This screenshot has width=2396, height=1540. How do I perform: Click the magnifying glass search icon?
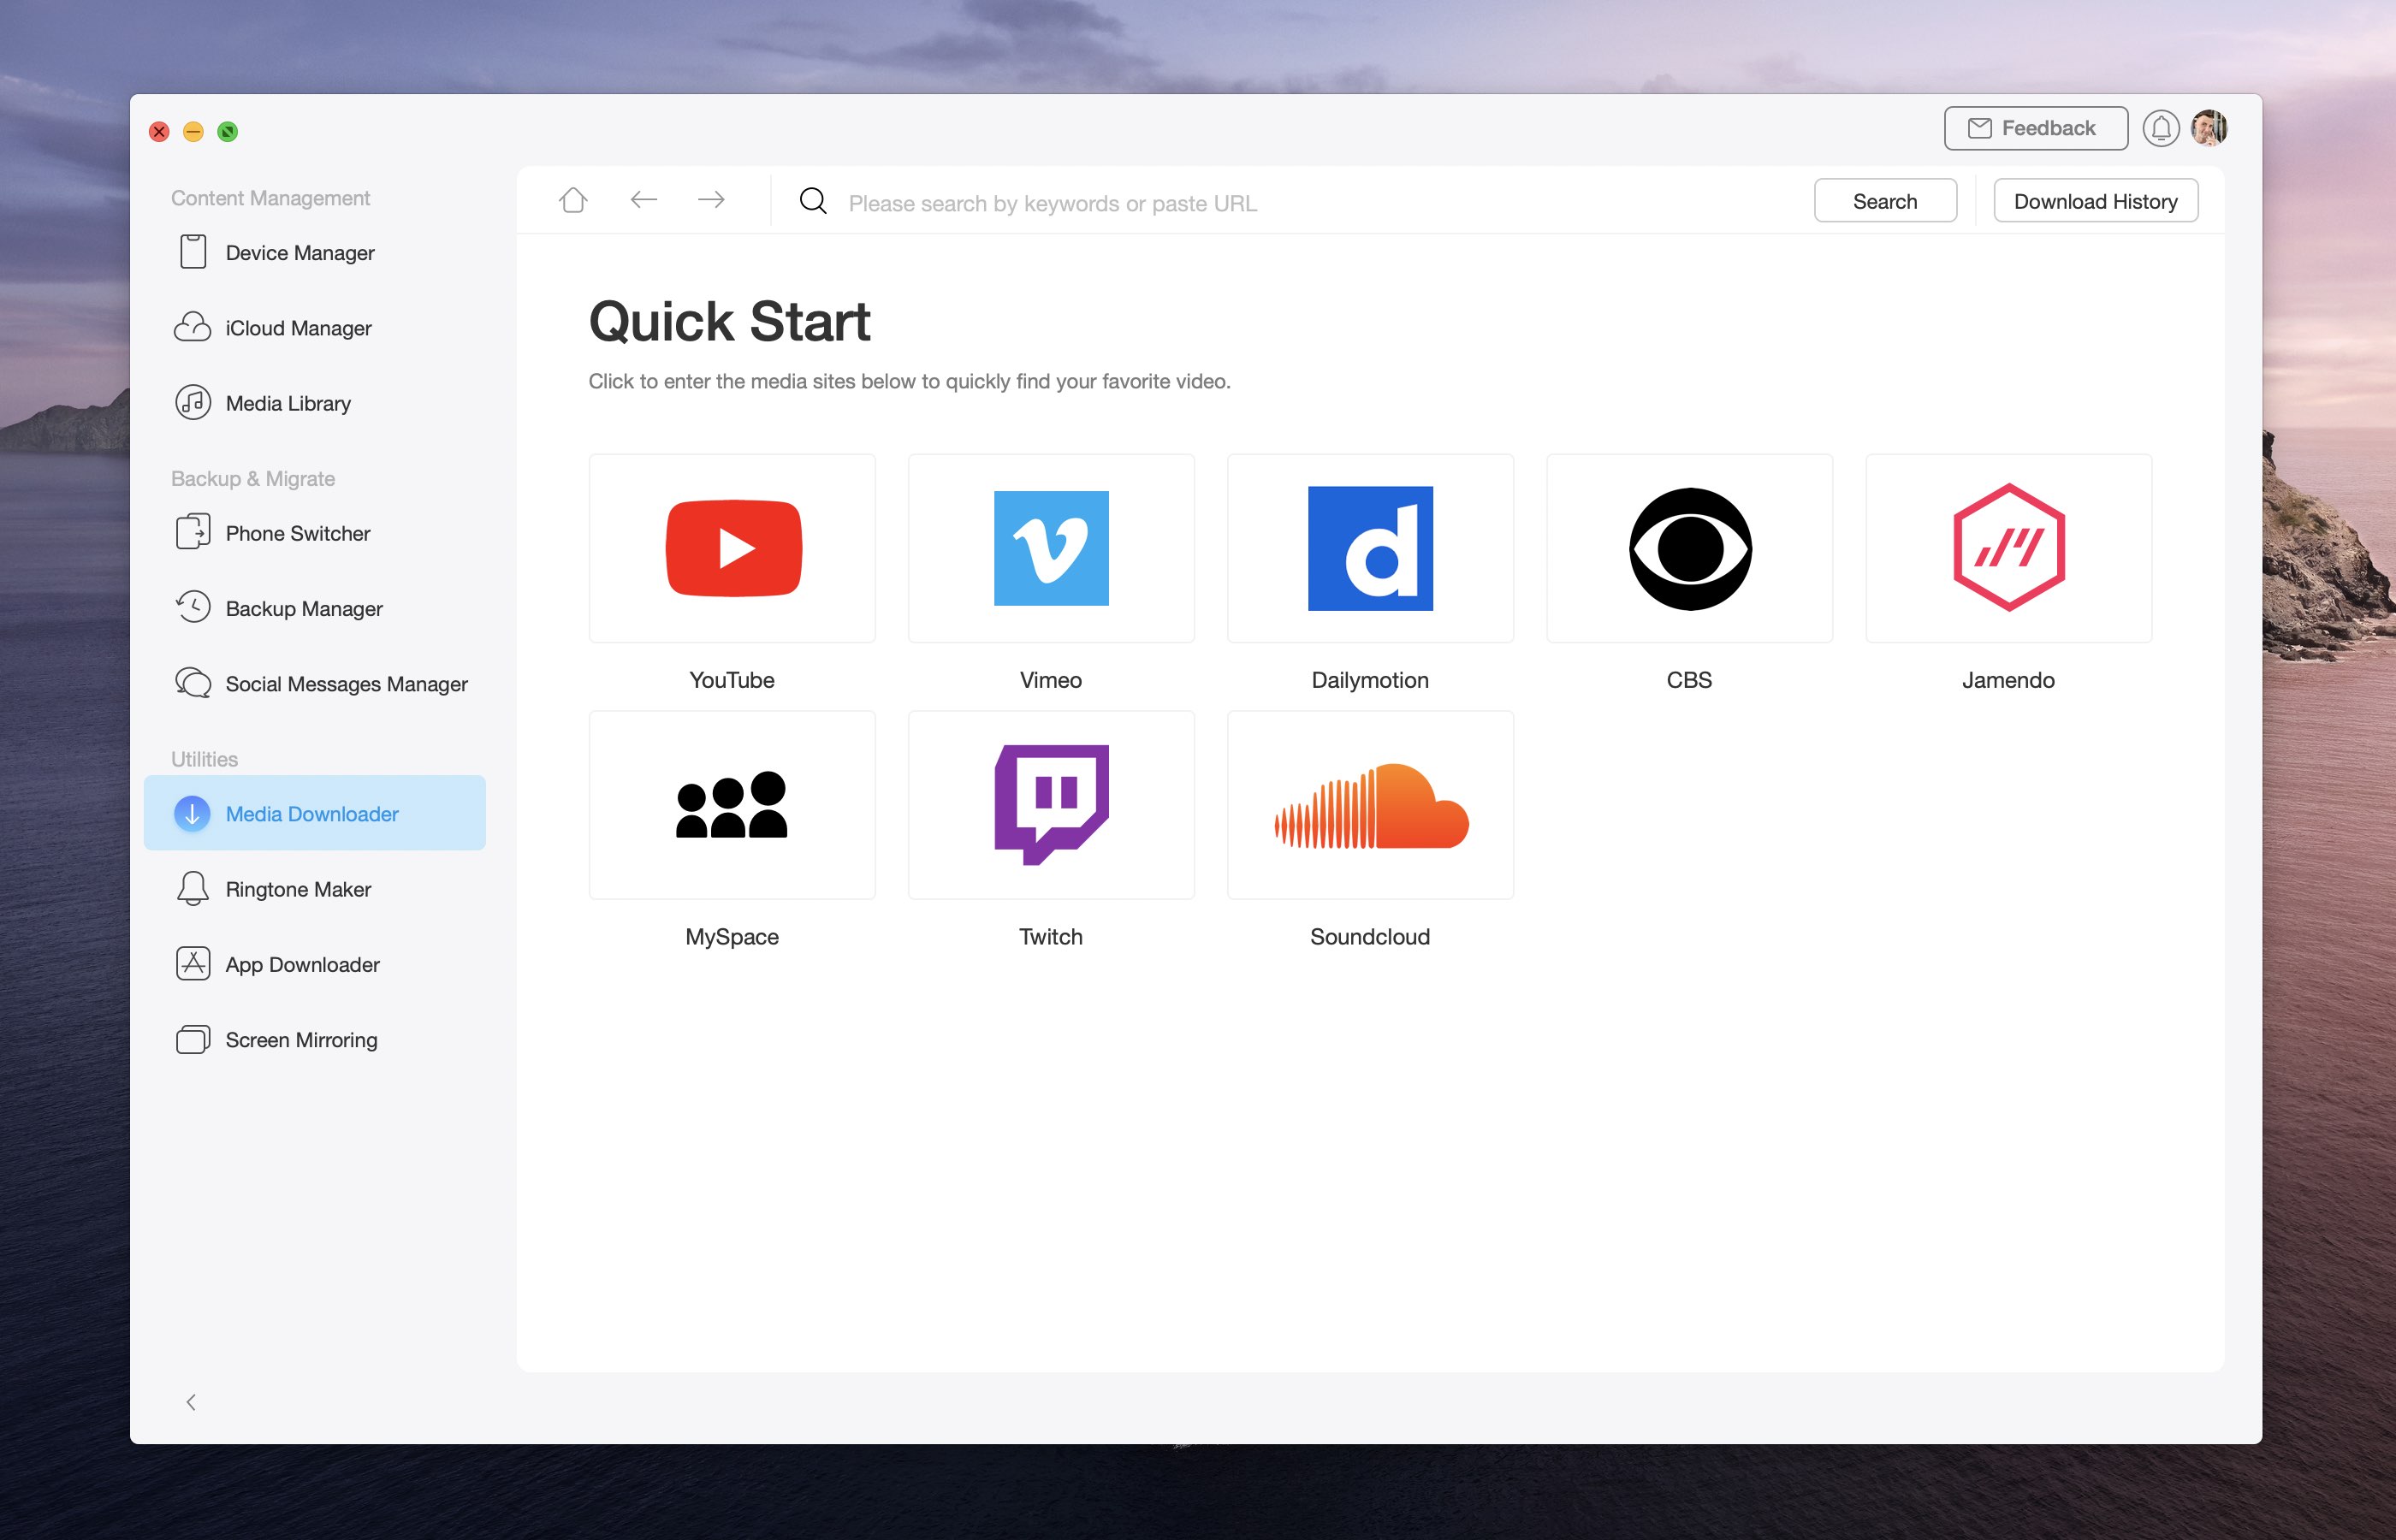(813, 201)
